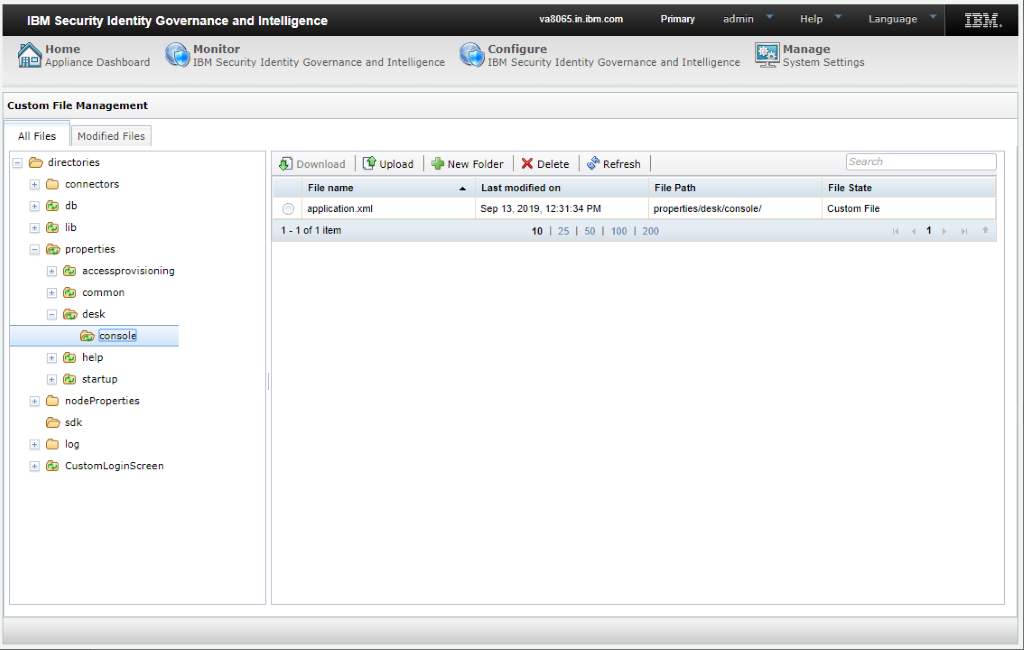This screenshot has width=1024, height=650.
Task: Click the Upload arrow icon
Action: coord(369,163)
